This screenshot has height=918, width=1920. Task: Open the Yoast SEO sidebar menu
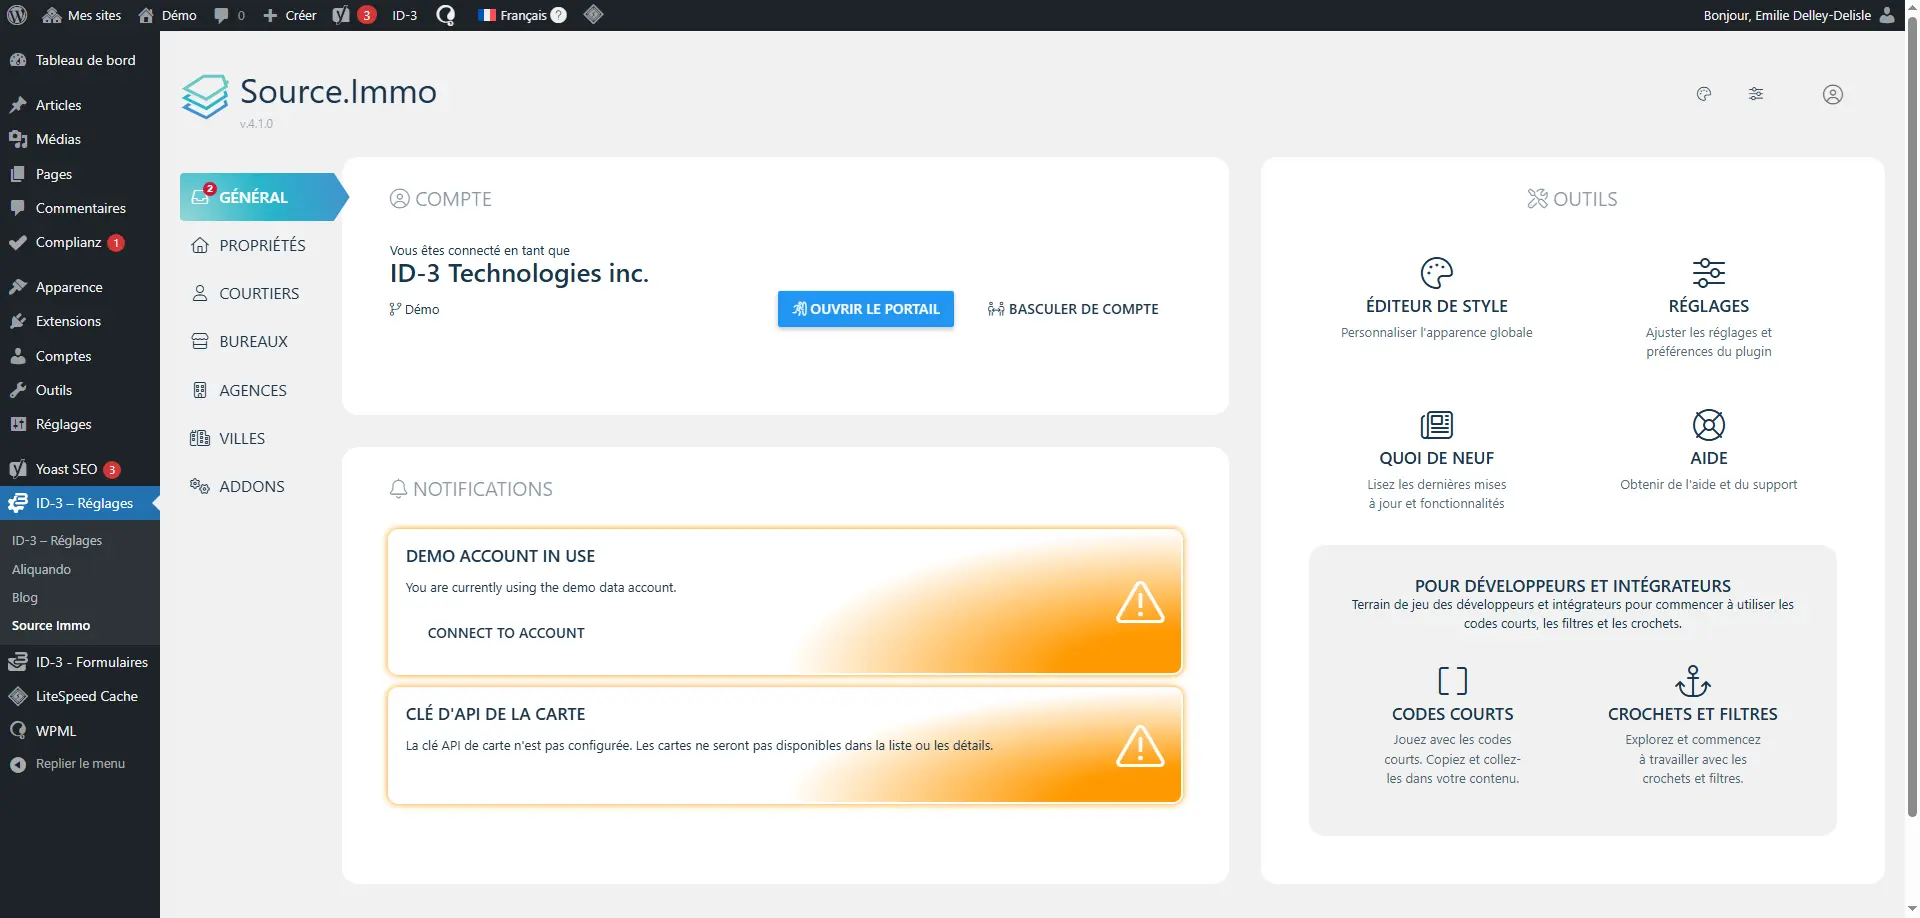point(80,469)
